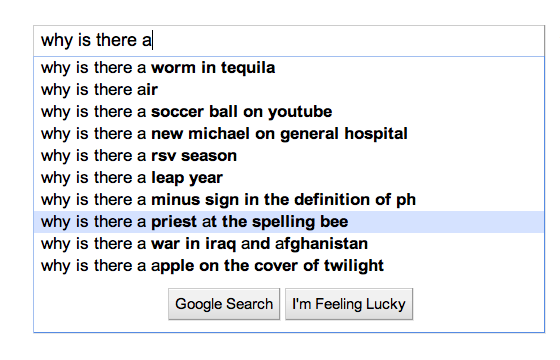Select 'priest at the spelling bee' suggestion

[289, 222]
